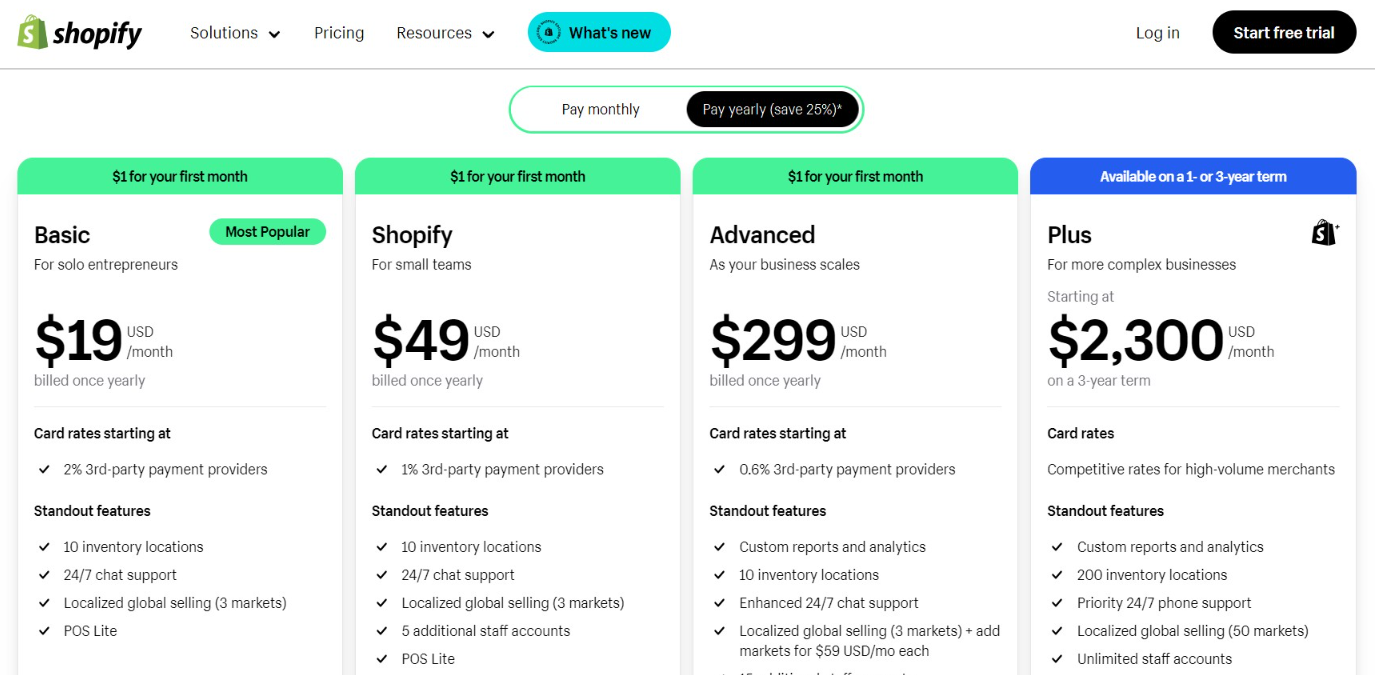
Task: Click checkmark next to Unlimited staff accounts
Action: 1058,659
